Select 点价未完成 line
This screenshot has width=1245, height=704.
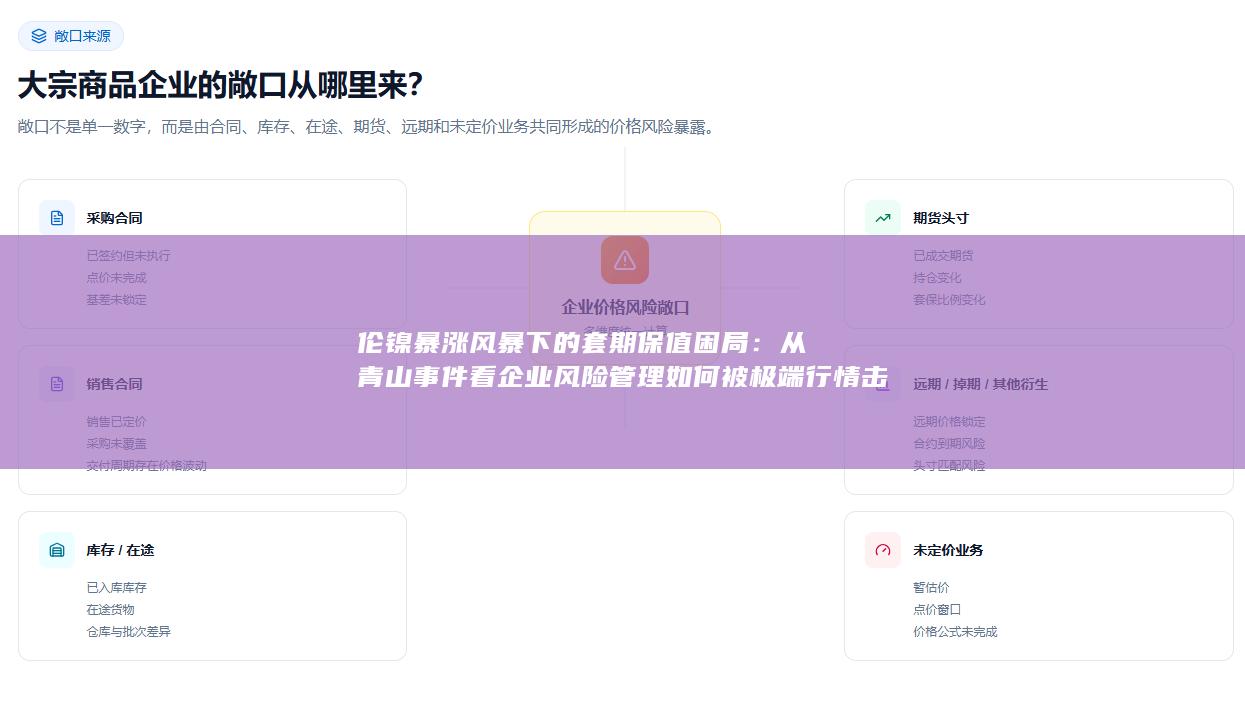point(117,277)
